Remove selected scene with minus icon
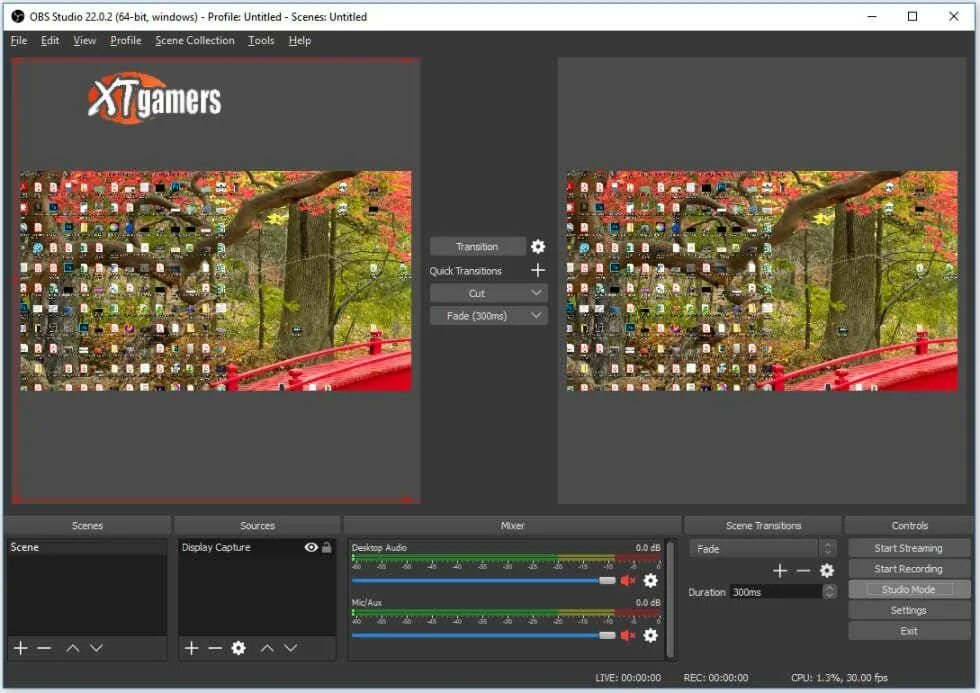The height and width of the screenshot is (693, 980). 44,648
